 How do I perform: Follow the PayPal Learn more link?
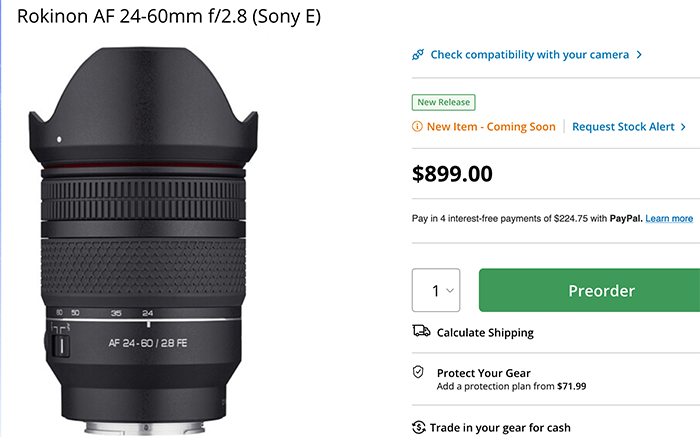669,218
